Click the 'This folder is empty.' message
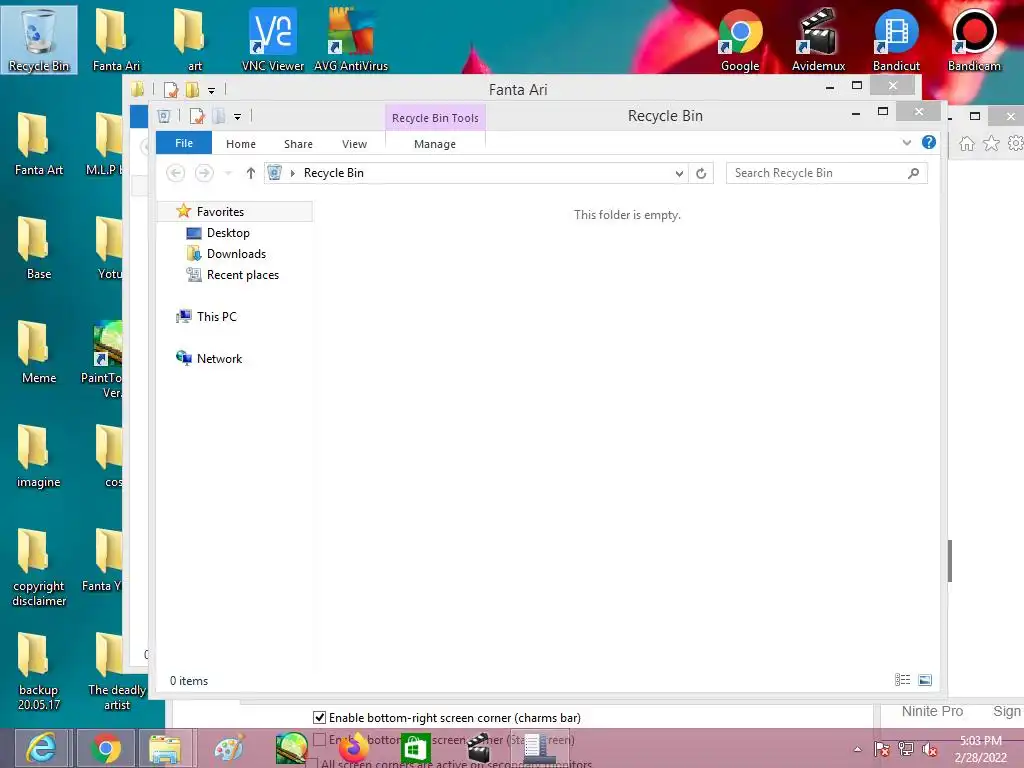Screen dimensions: 1024x768 pos(627,215)
